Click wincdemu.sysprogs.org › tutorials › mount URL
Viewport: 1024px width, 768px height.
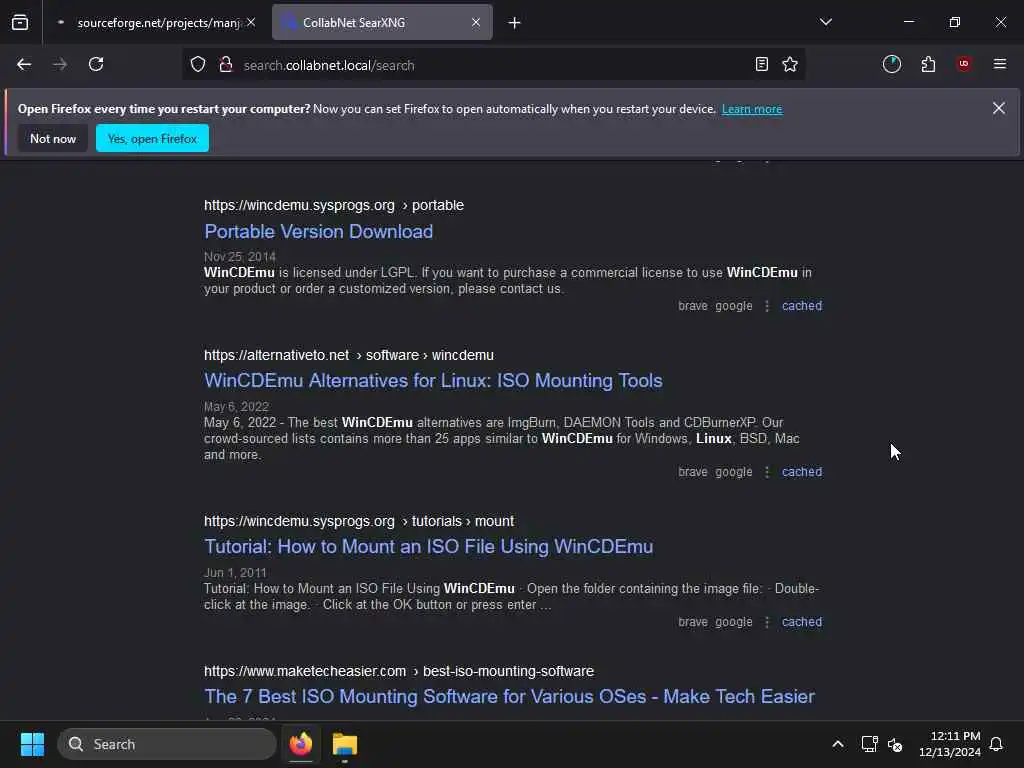tap(359, 521)
